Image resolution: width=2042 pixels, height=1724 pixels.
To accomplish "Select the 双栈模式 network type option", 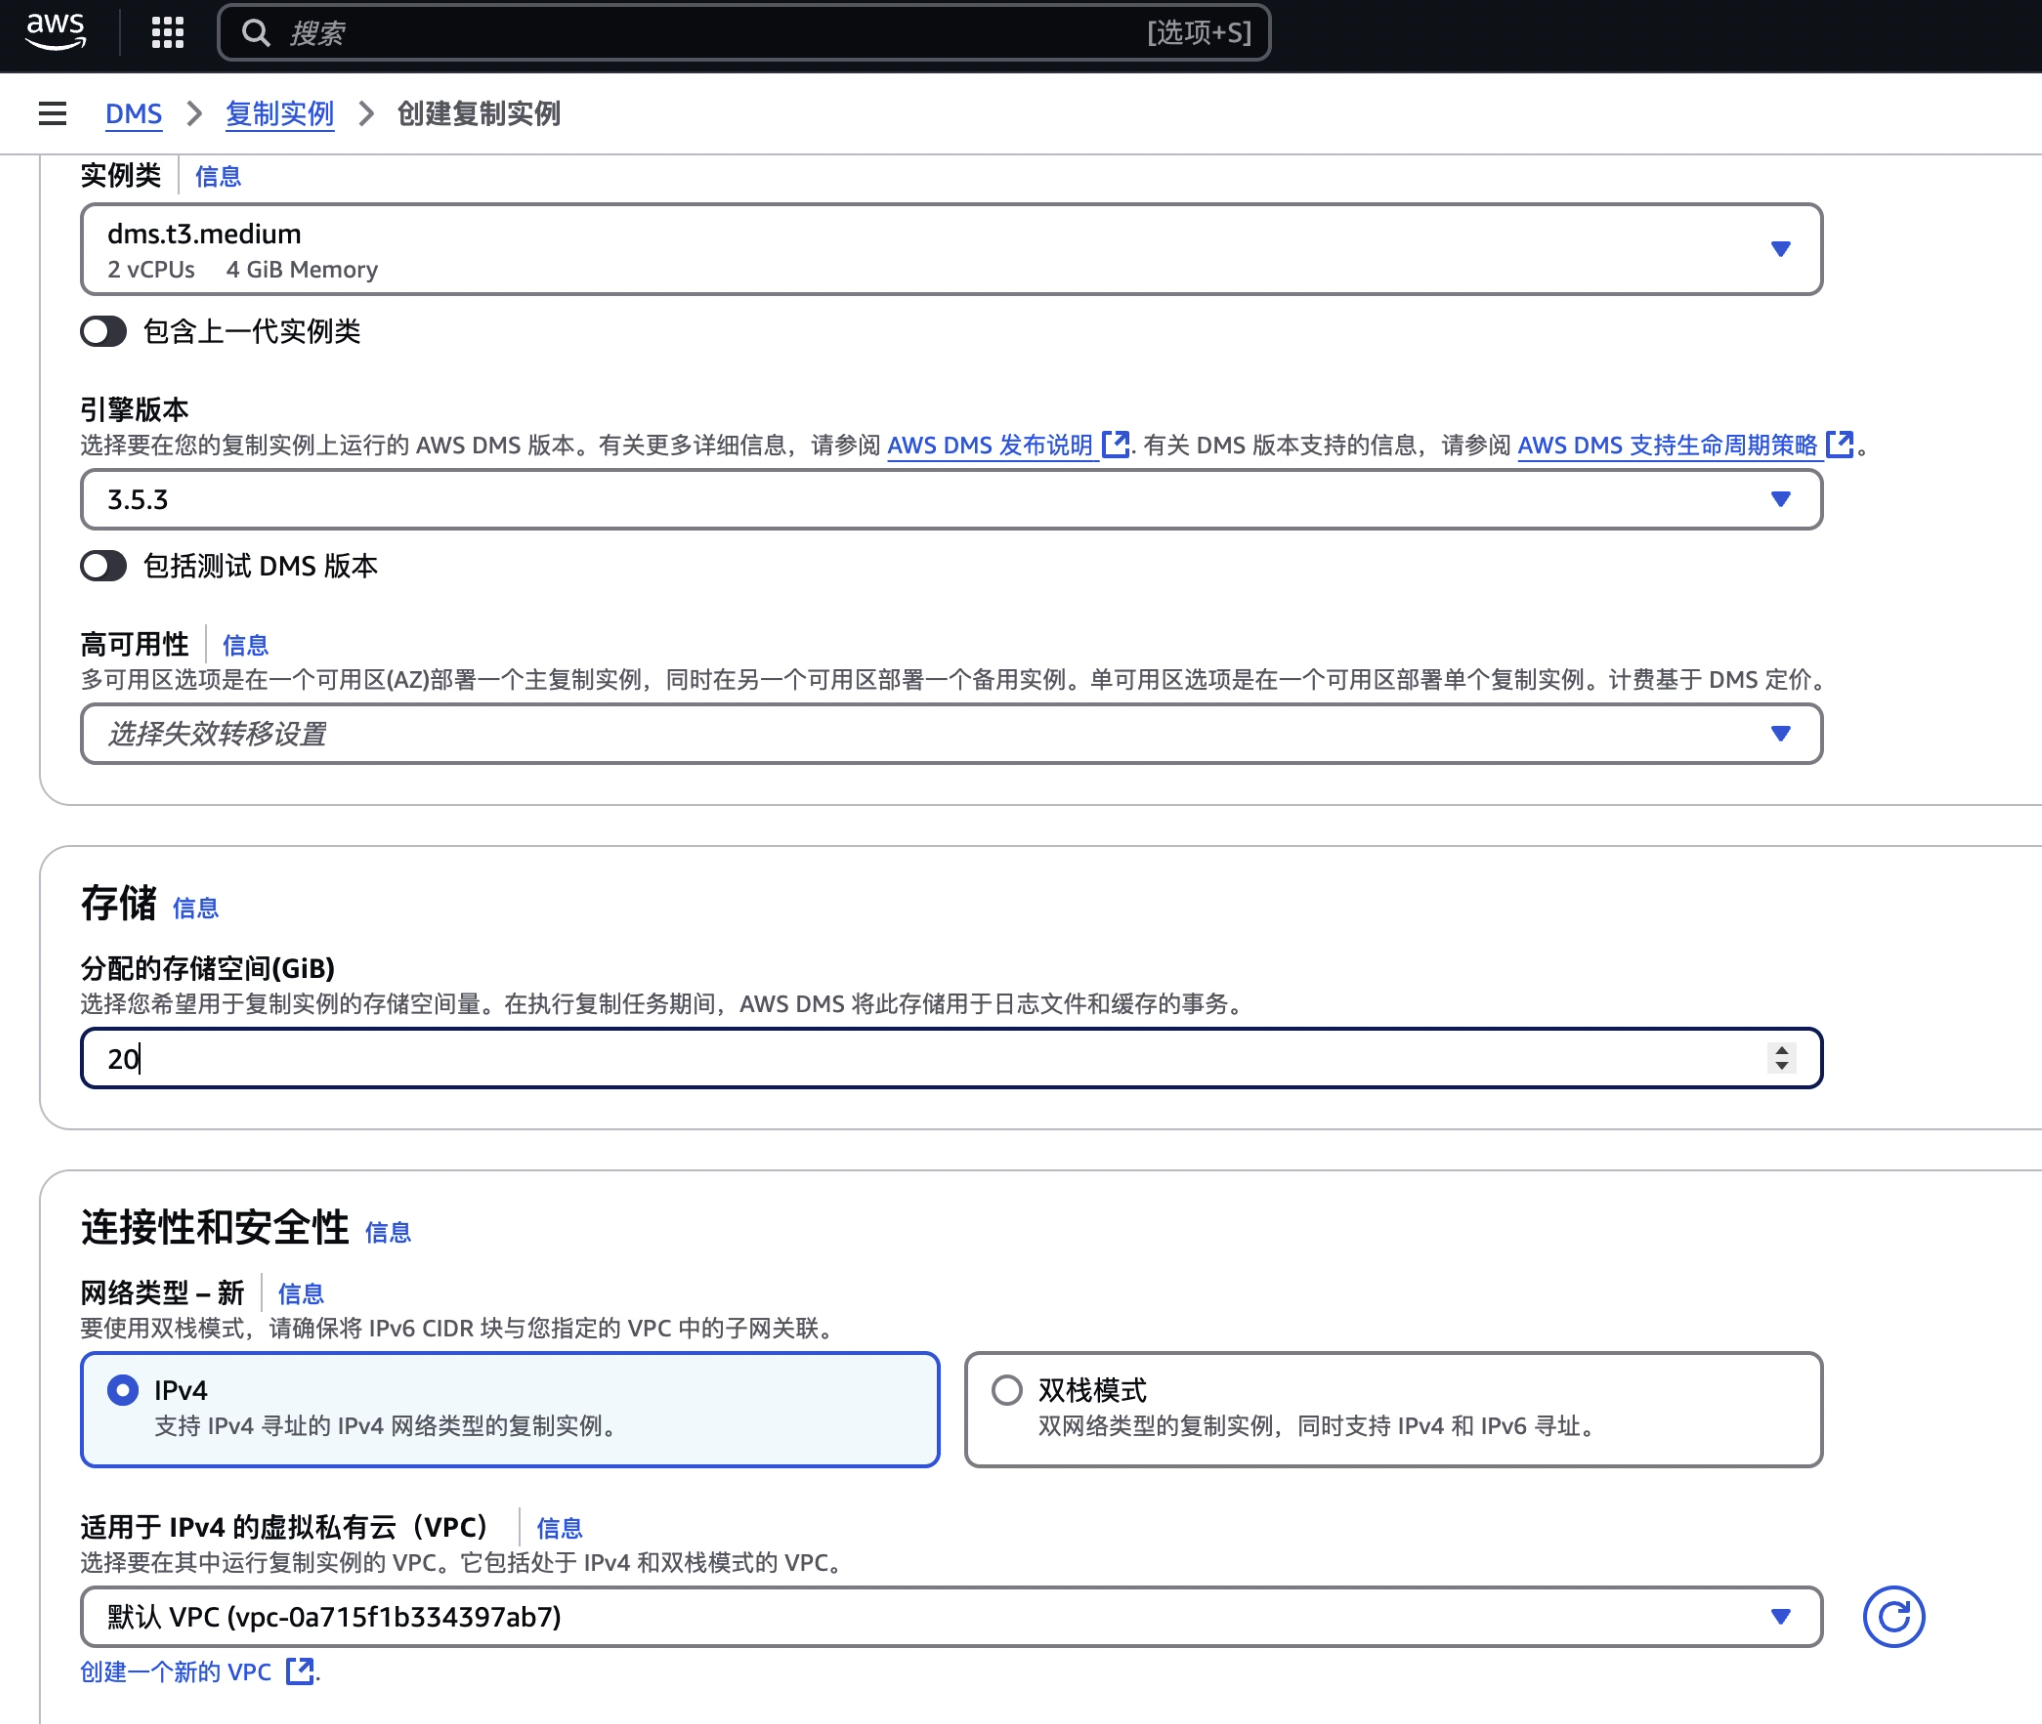I will pyautogui.click(x=1007, y=1390).
